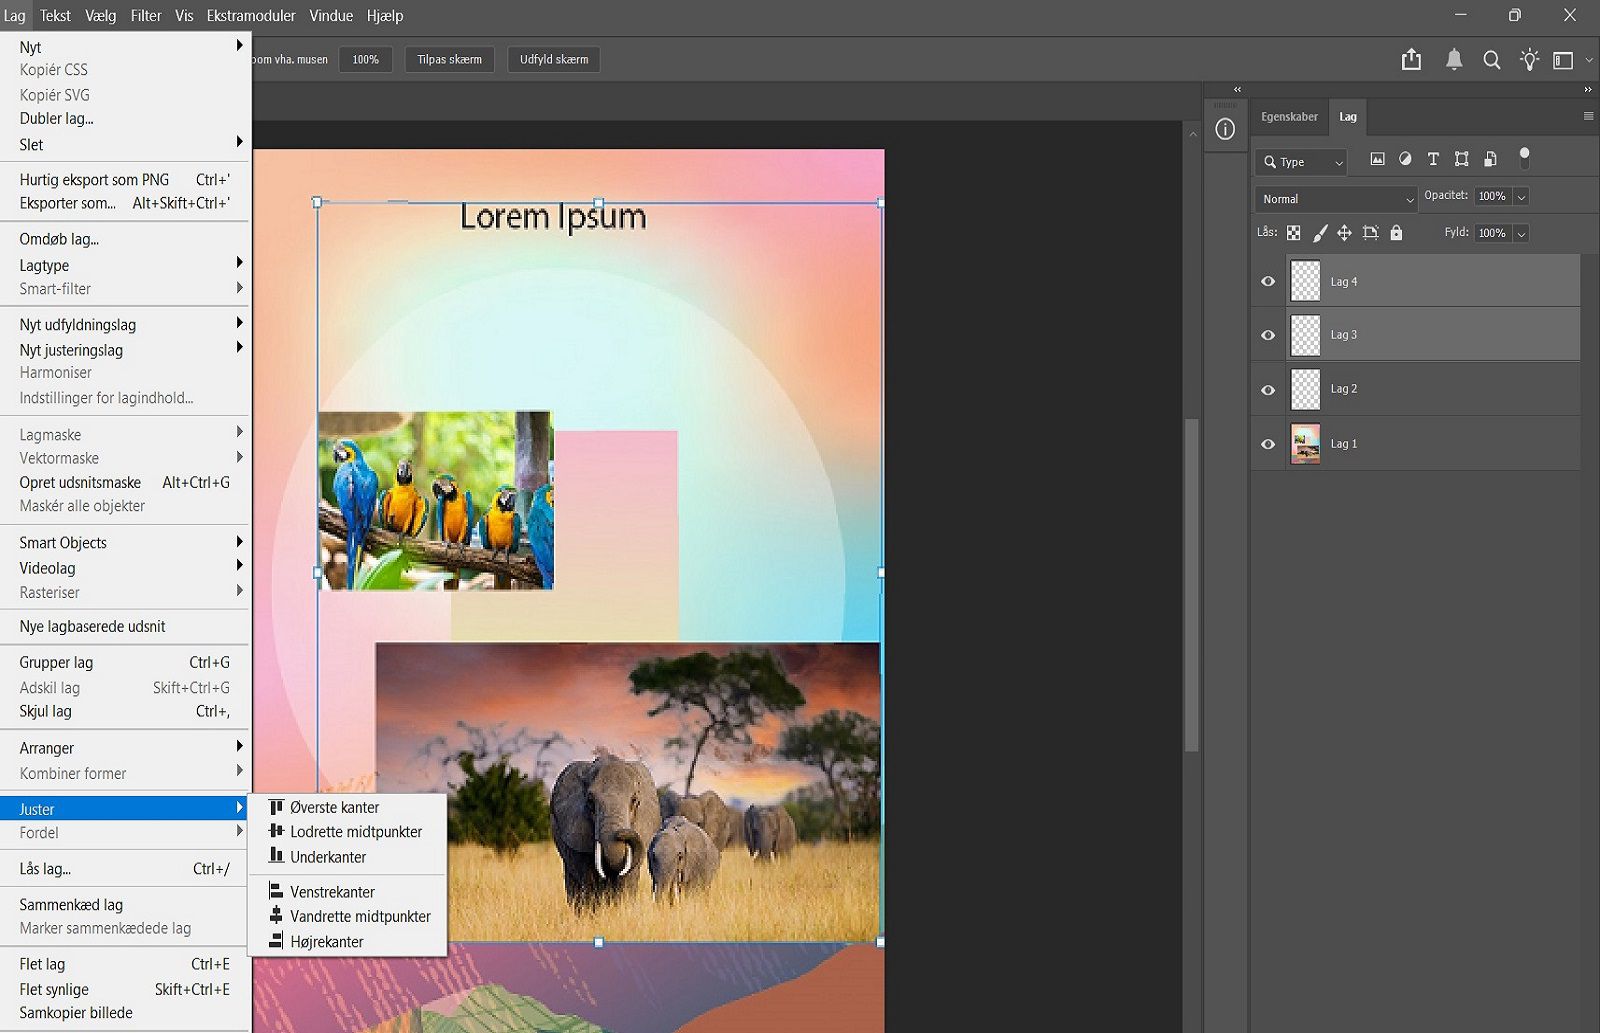Click the lock all padlock icon
This screenshot has height=1033, width=1600.
point(1396,233)
